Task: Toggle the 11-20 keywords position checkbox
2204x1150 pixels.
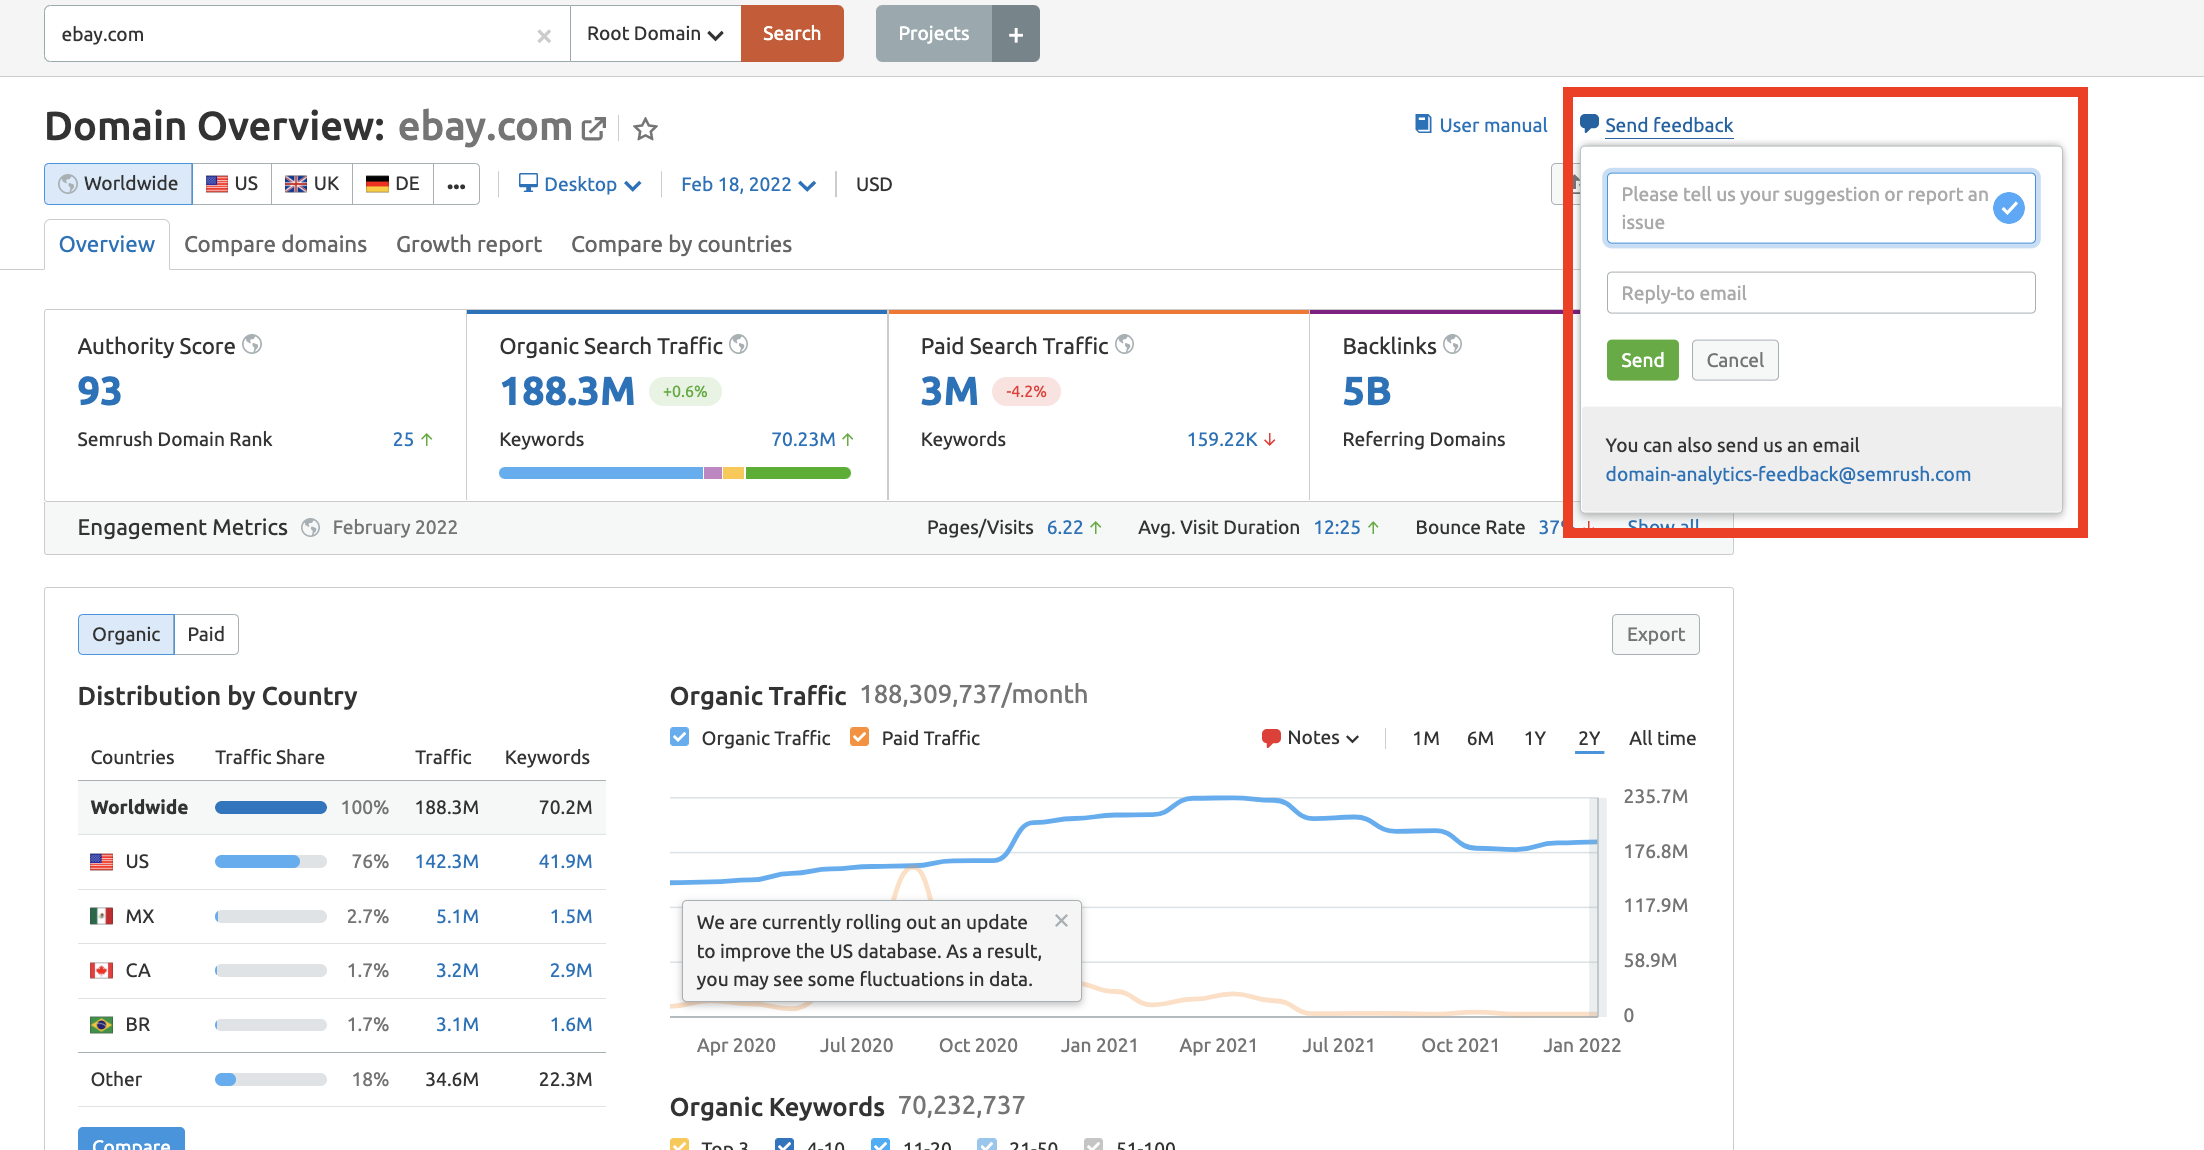Action: coord(881,1144)
